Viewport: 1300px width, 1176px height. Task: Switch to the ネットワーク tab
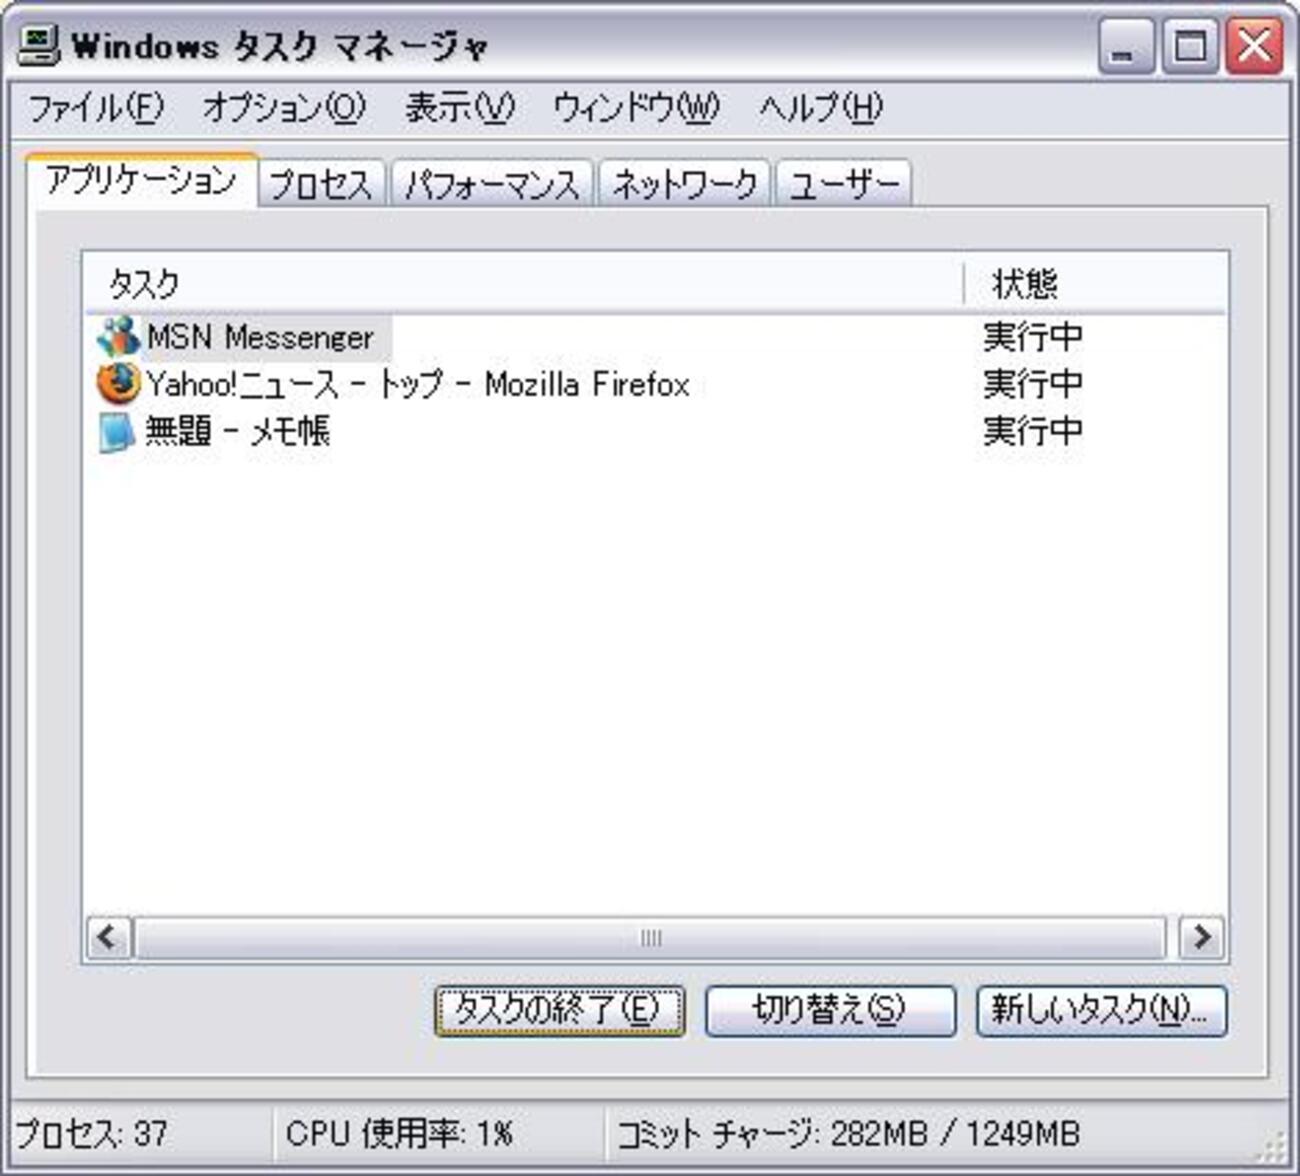684,184
